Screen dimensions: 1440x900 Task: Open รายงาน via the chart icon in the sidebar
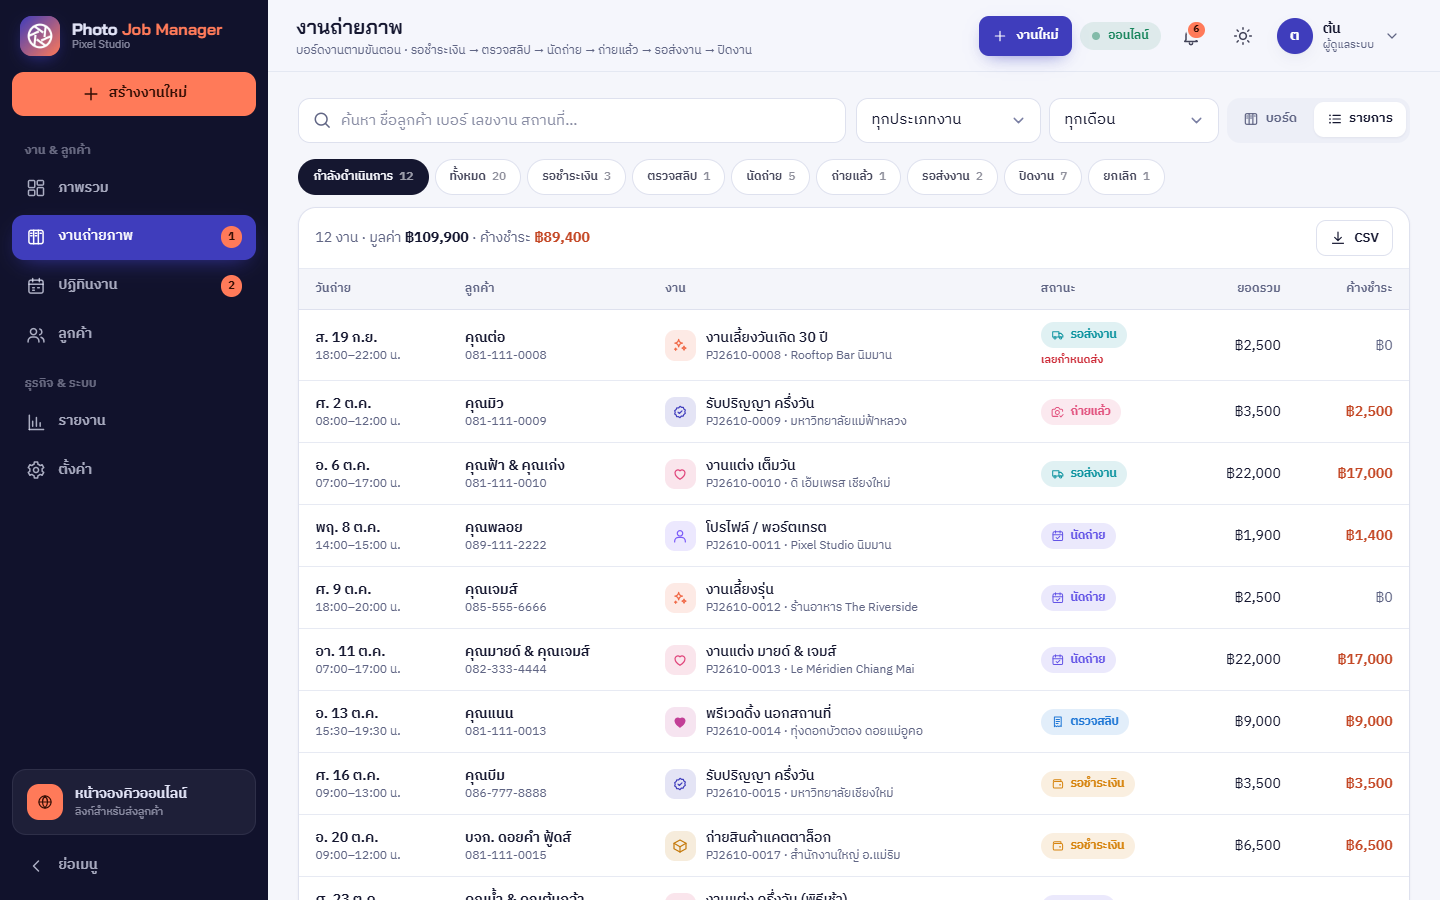click(x=36, y=422)
